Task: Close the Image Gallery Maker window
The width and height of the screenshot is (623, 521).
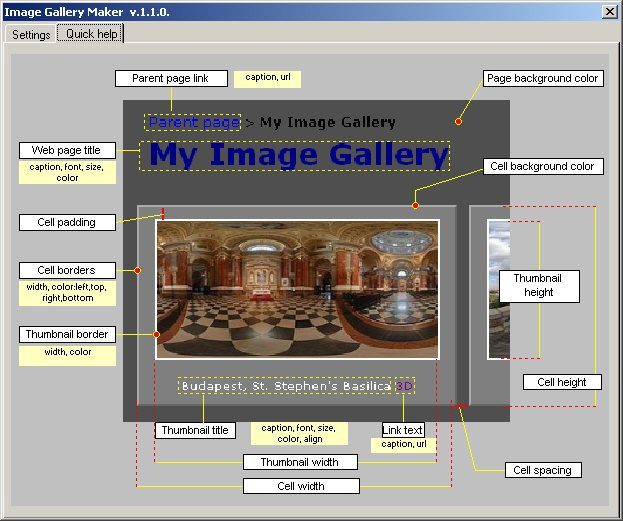Action: pos(609,12)
